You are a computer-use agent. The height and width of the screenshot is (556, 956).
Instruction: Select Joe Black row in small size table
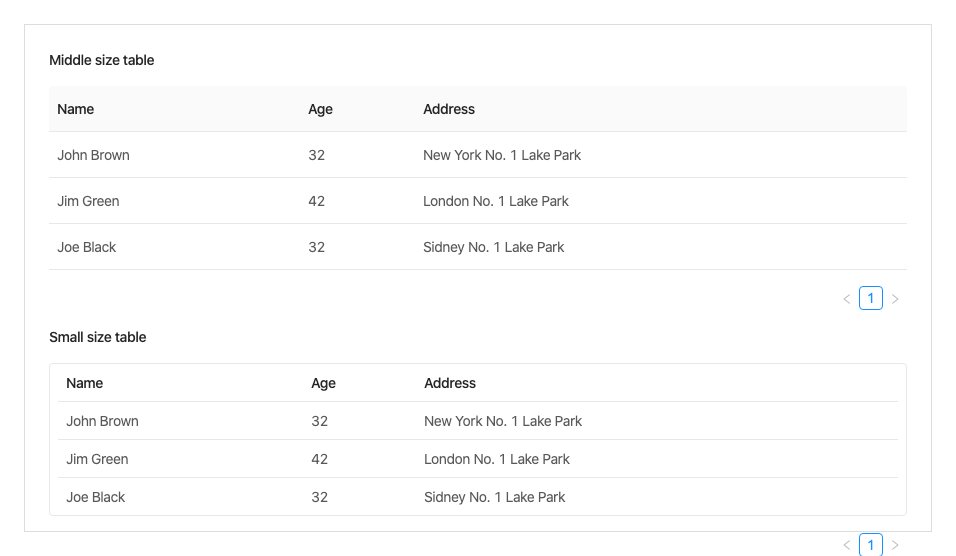click(96, 497)
